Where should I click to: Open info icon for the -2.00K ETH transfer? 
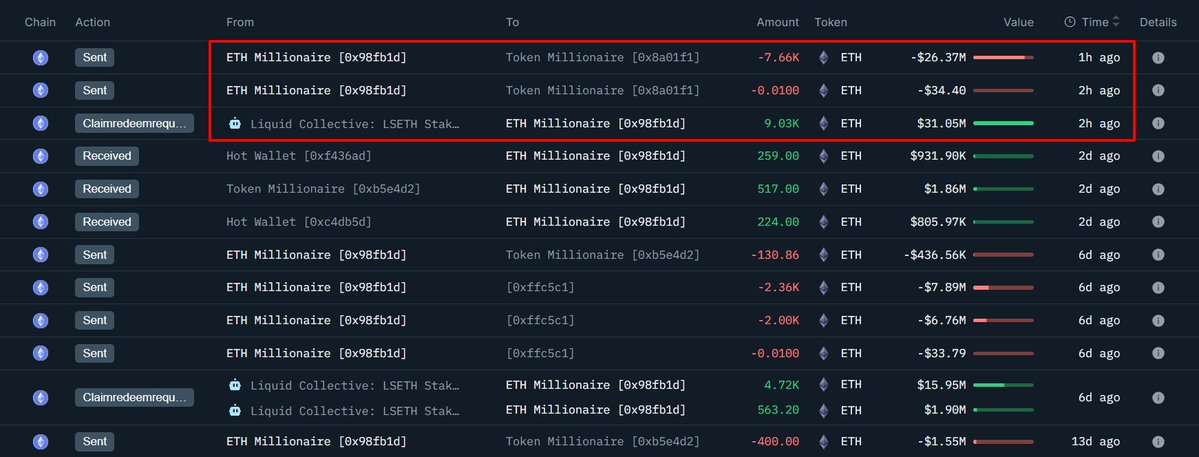coord(1158,321)
